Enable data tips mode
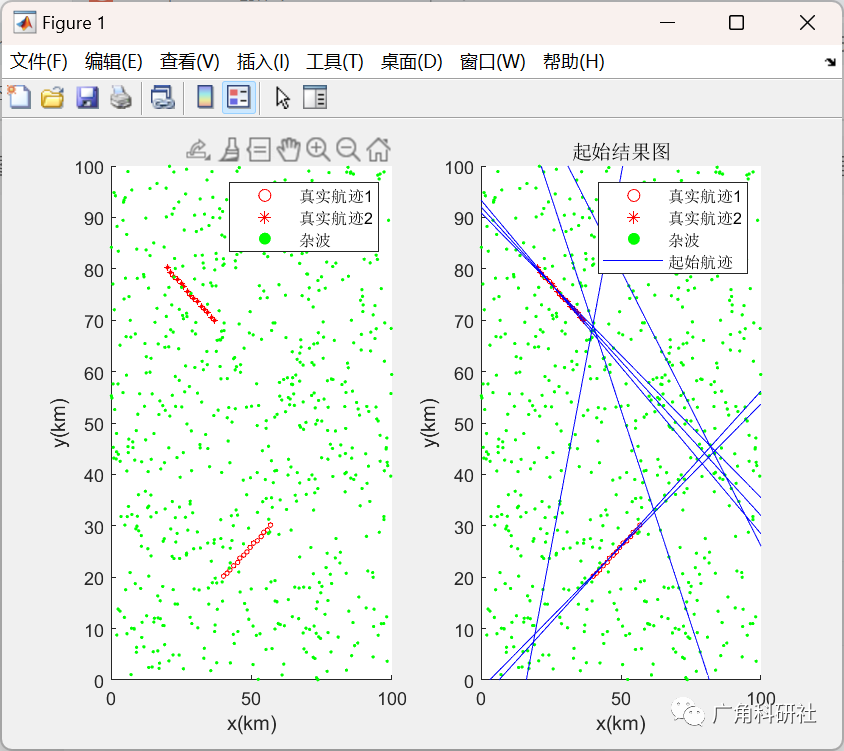The image size is (844, 751). [258, 149]
